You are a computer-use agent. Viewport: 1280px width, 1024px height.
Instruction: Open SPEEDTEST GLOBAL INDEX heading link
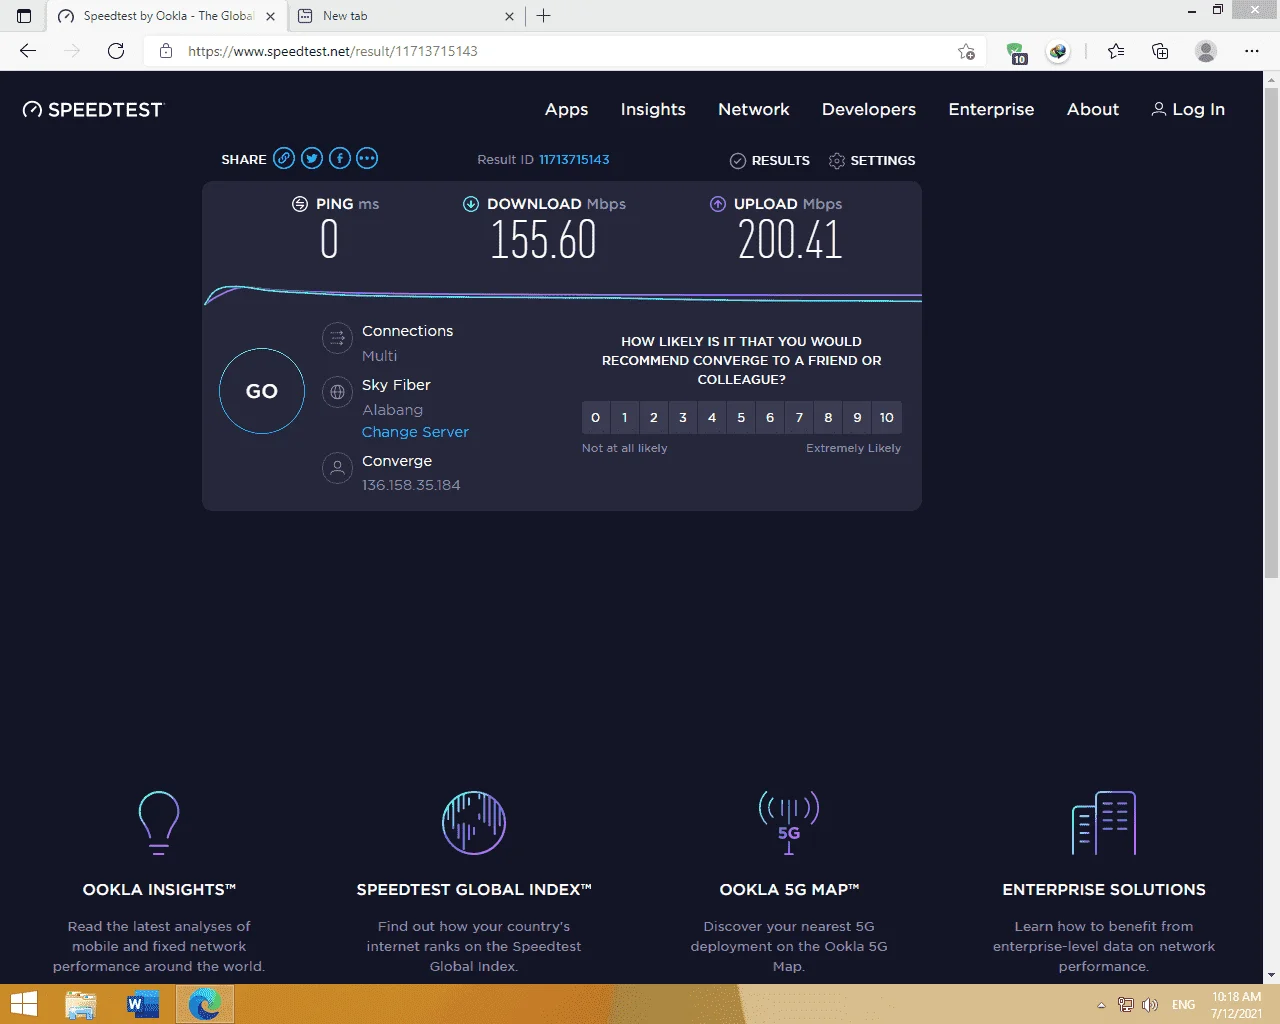point(474,890)
